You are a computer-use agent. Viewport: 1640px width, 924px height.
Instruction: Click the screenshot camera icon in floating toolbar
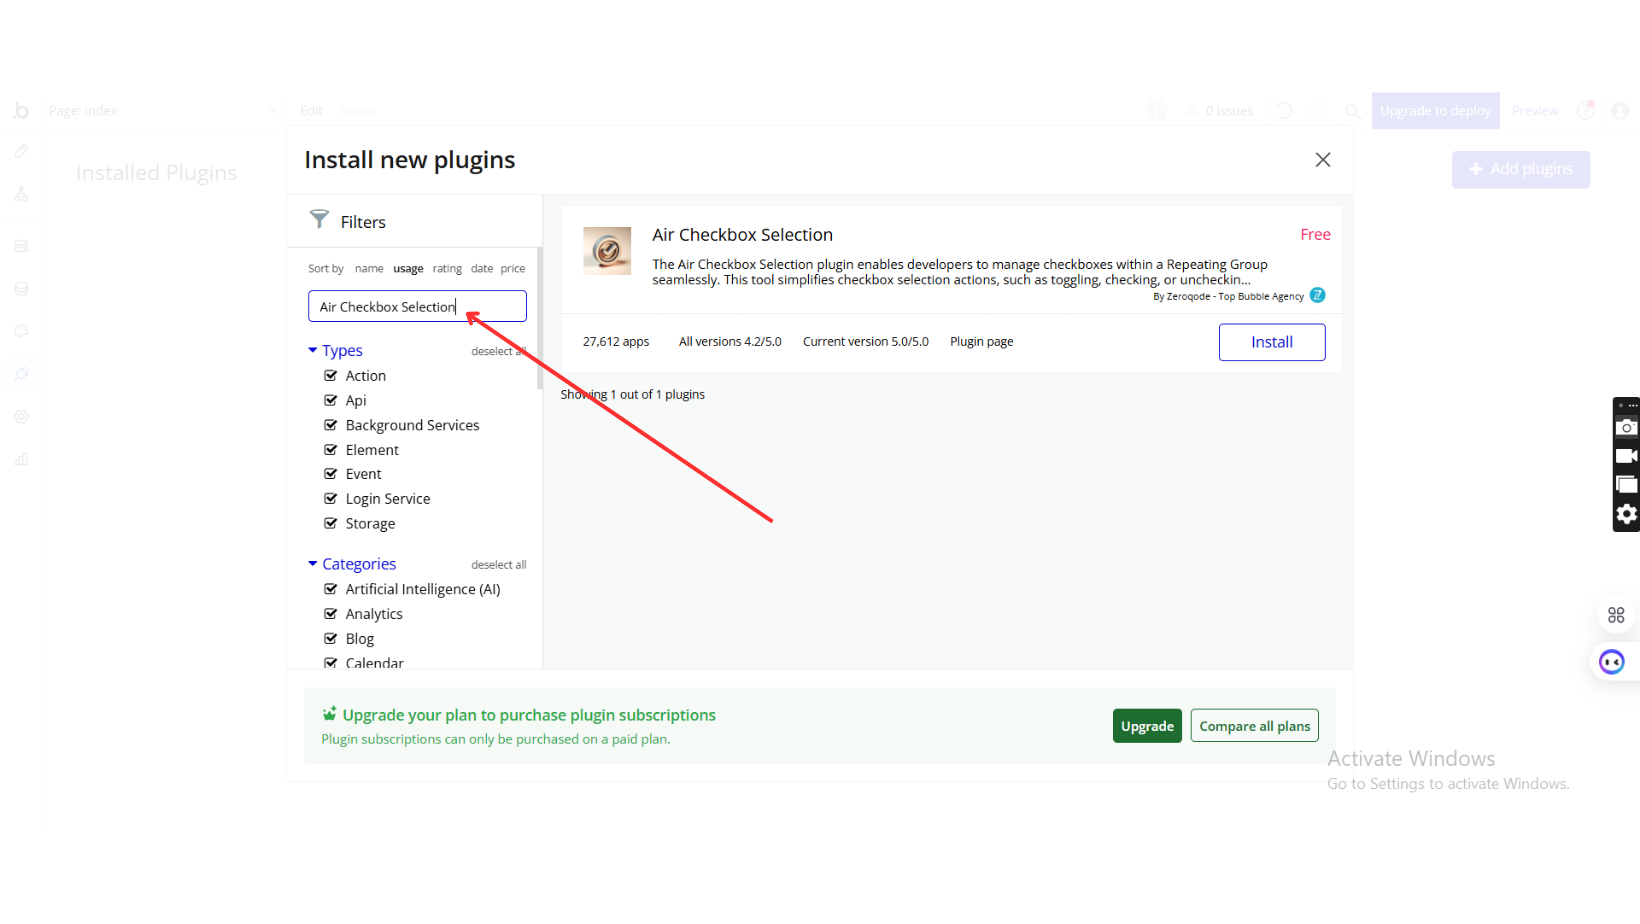1627,427
